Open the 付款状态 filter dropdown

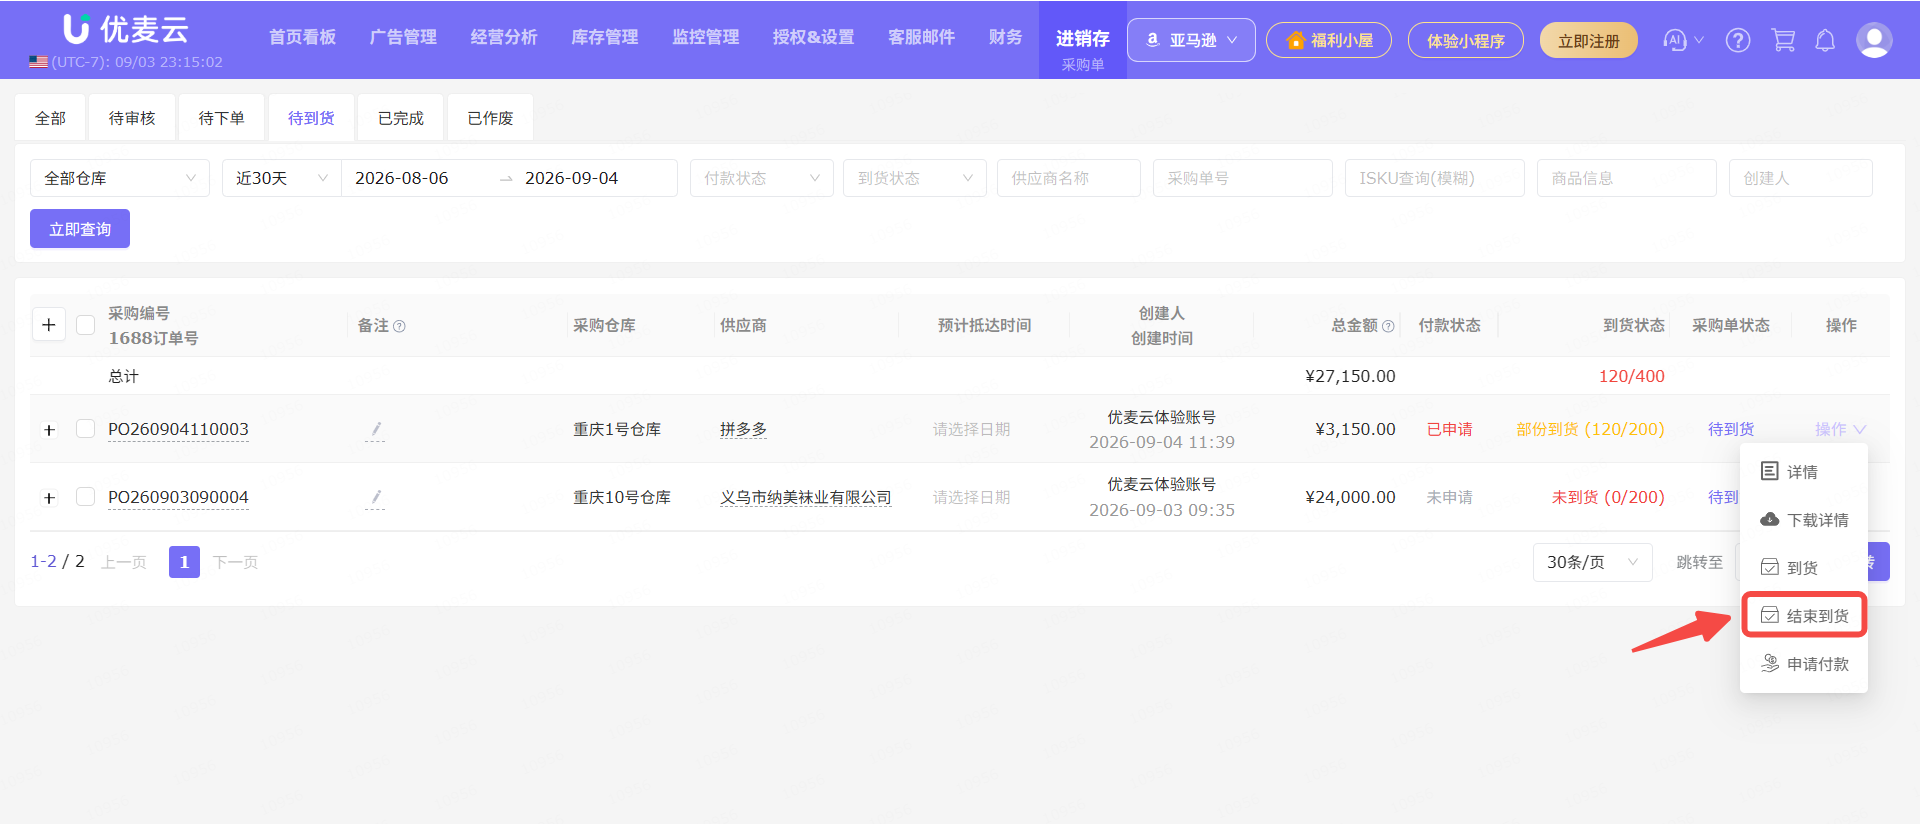coord(762,178)
